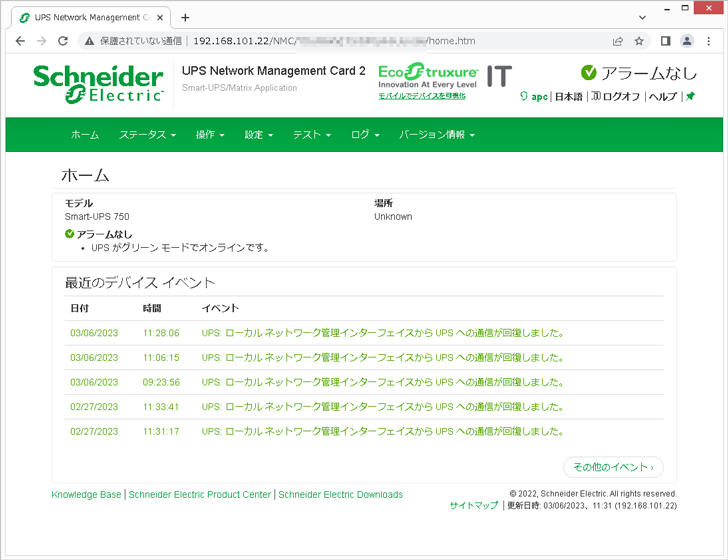Go back with the browser back arrow
728x560 pixels.
tap(20, 41)
